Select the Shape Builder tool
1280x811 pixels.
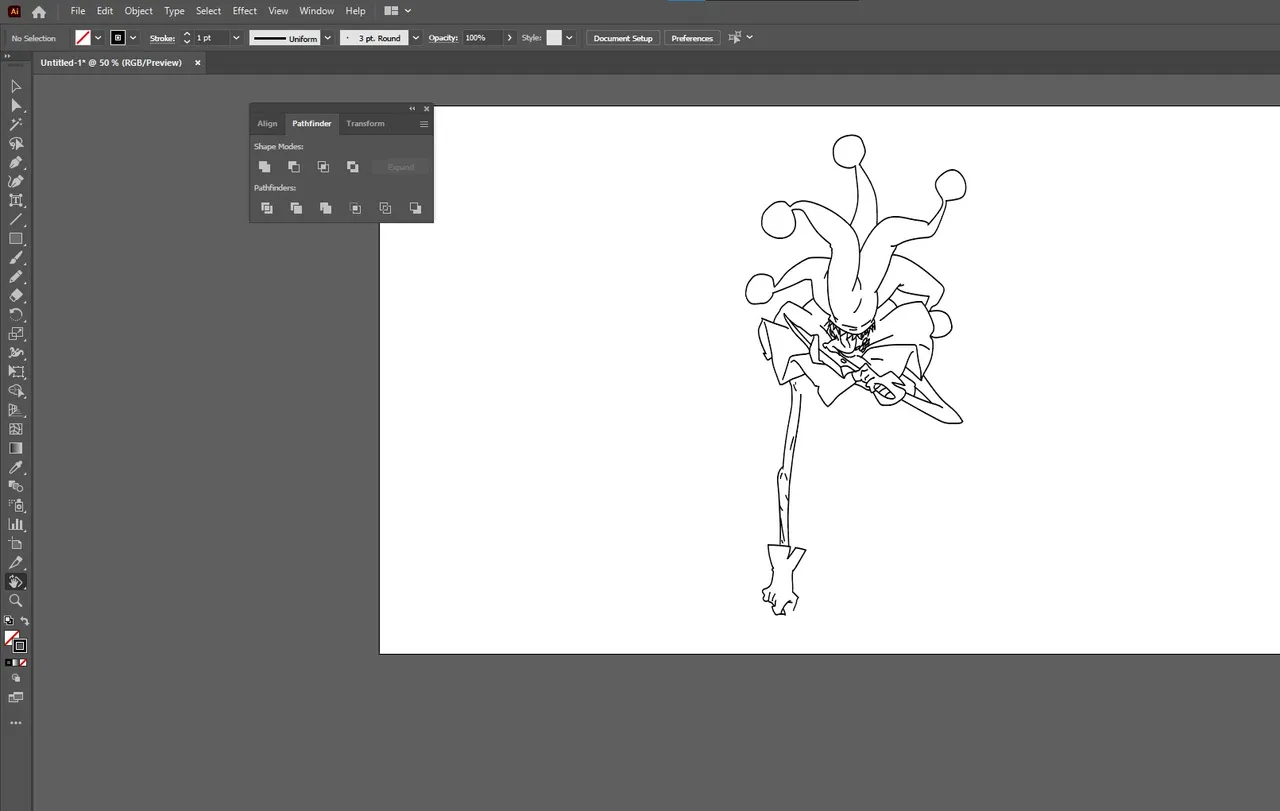pos(16,391)
